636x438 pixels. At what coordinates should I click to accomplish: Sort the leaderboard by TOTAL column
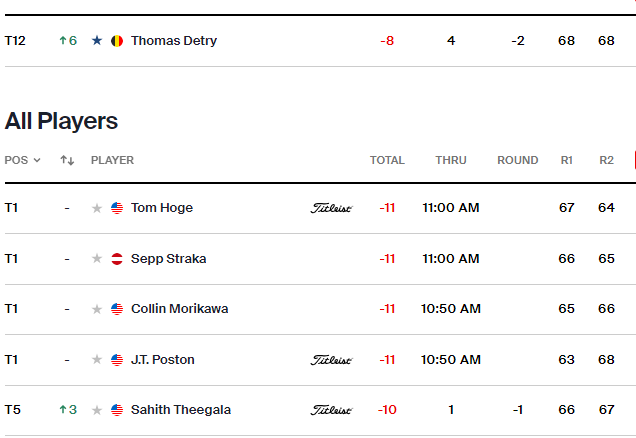coord(387,160)
